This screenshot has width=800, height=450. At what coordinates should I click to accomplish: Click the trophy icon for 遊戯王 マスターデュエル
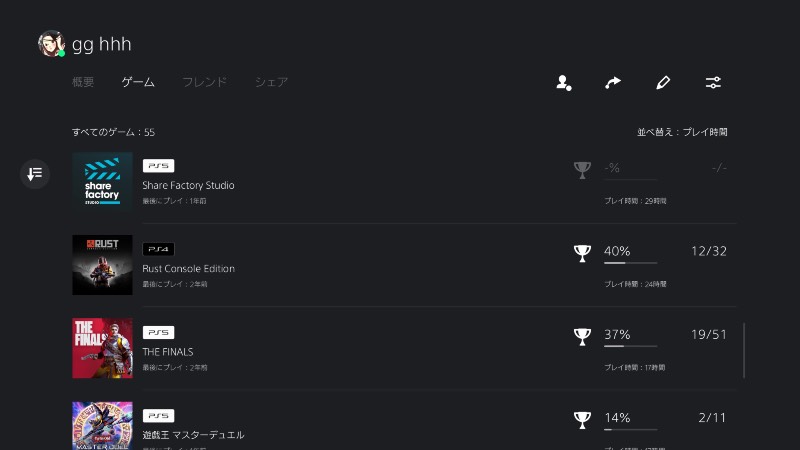582,419
